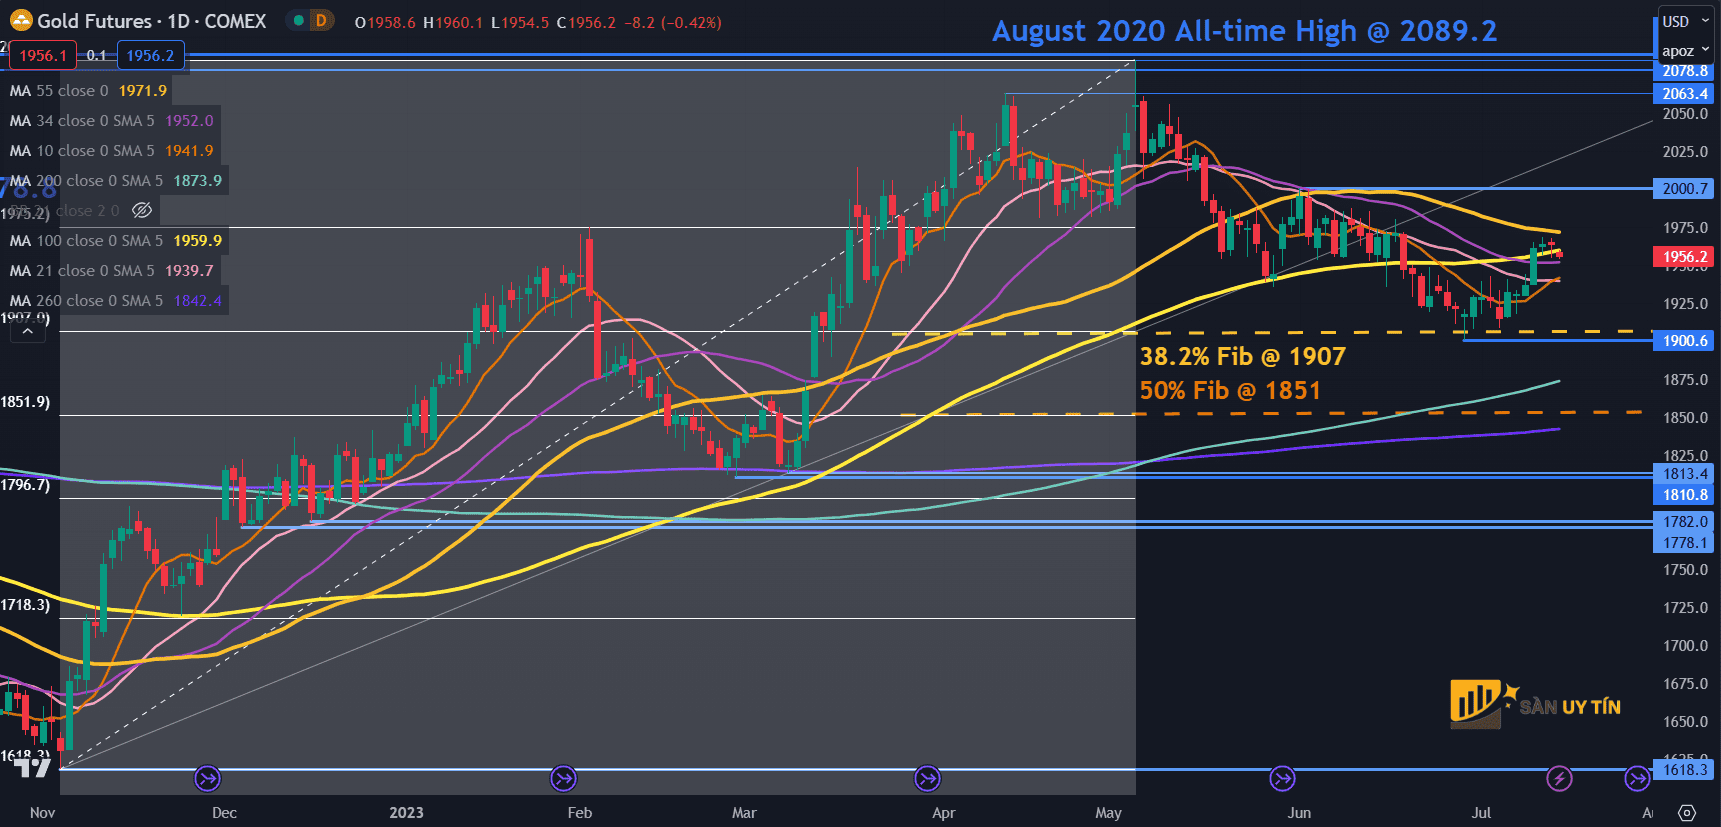
Task: Select the MA 200 close SMA 5 legend
Action: pos(116,180)
